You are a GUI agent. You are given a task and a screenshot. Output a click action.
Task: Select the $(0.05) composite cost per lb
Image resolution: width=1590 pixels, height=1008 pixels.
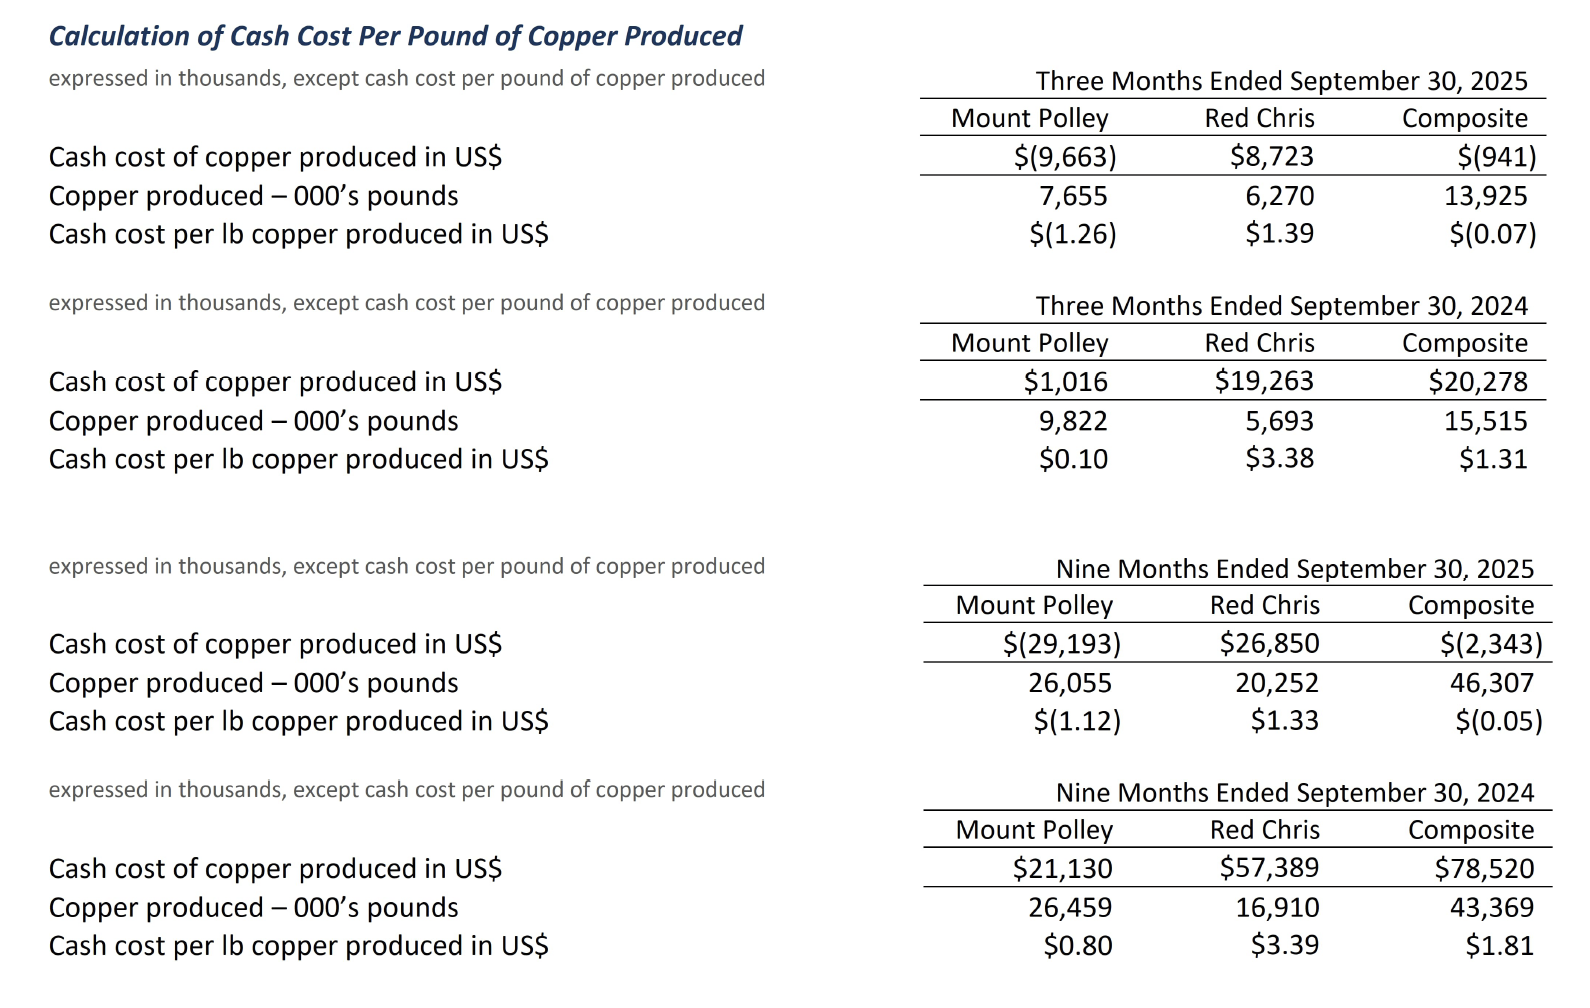(x=1498, y=721)
